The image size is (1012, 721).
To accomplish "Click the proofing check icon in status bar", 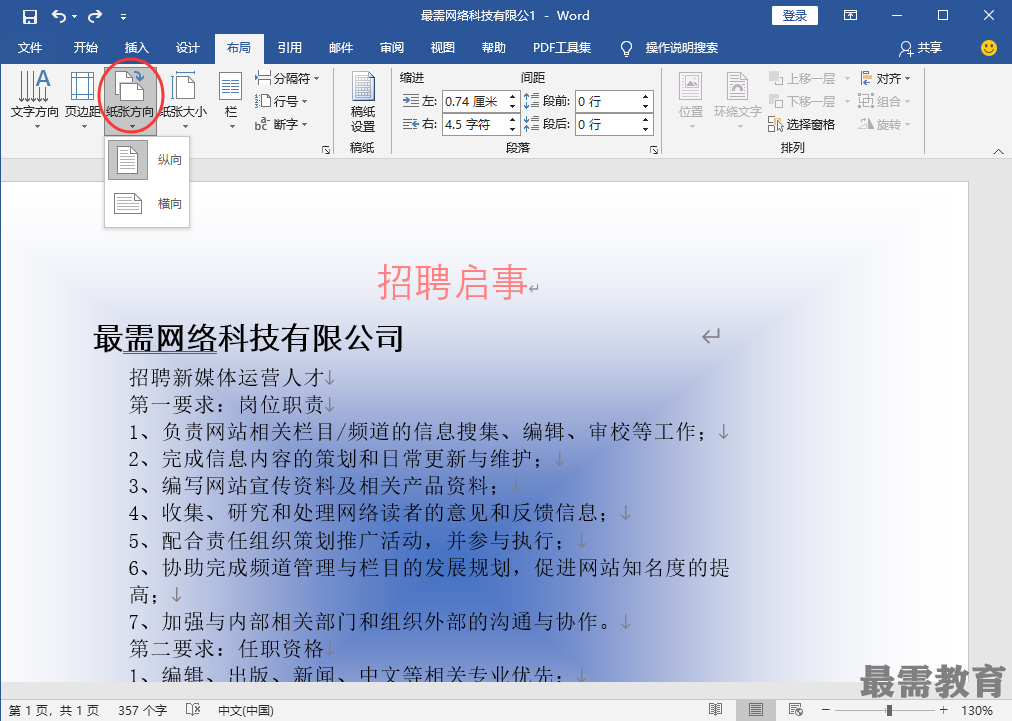I will [x=193, y=710].
